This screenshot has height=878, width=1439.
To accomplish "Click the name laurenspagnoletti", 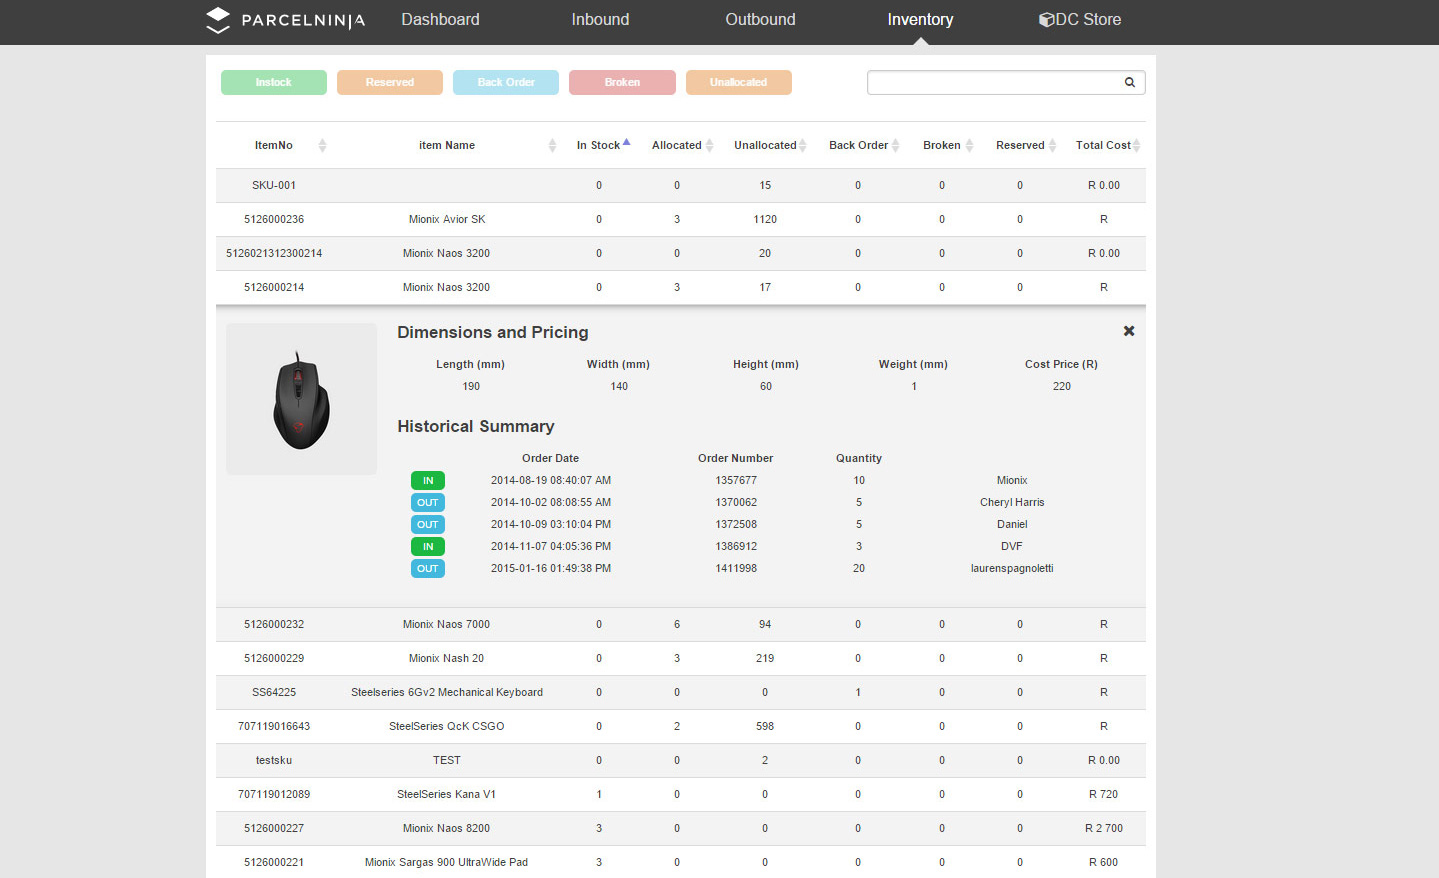I will pyautogui.click(x=1012, y=569).
